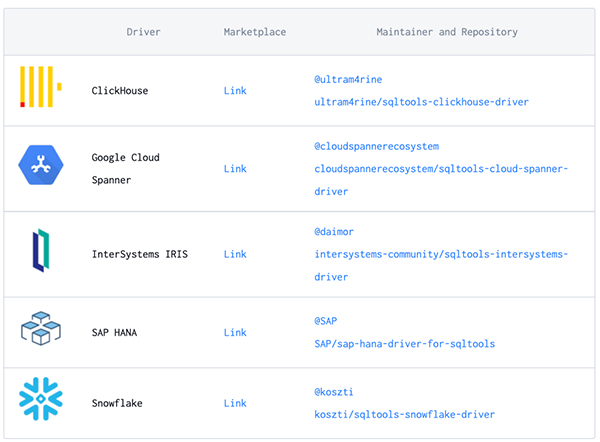Open the sqltools-cloud-spanner-driver repository link
This screenshot has height=442, width=600.
pyautogui.click(x=440, y=169)
